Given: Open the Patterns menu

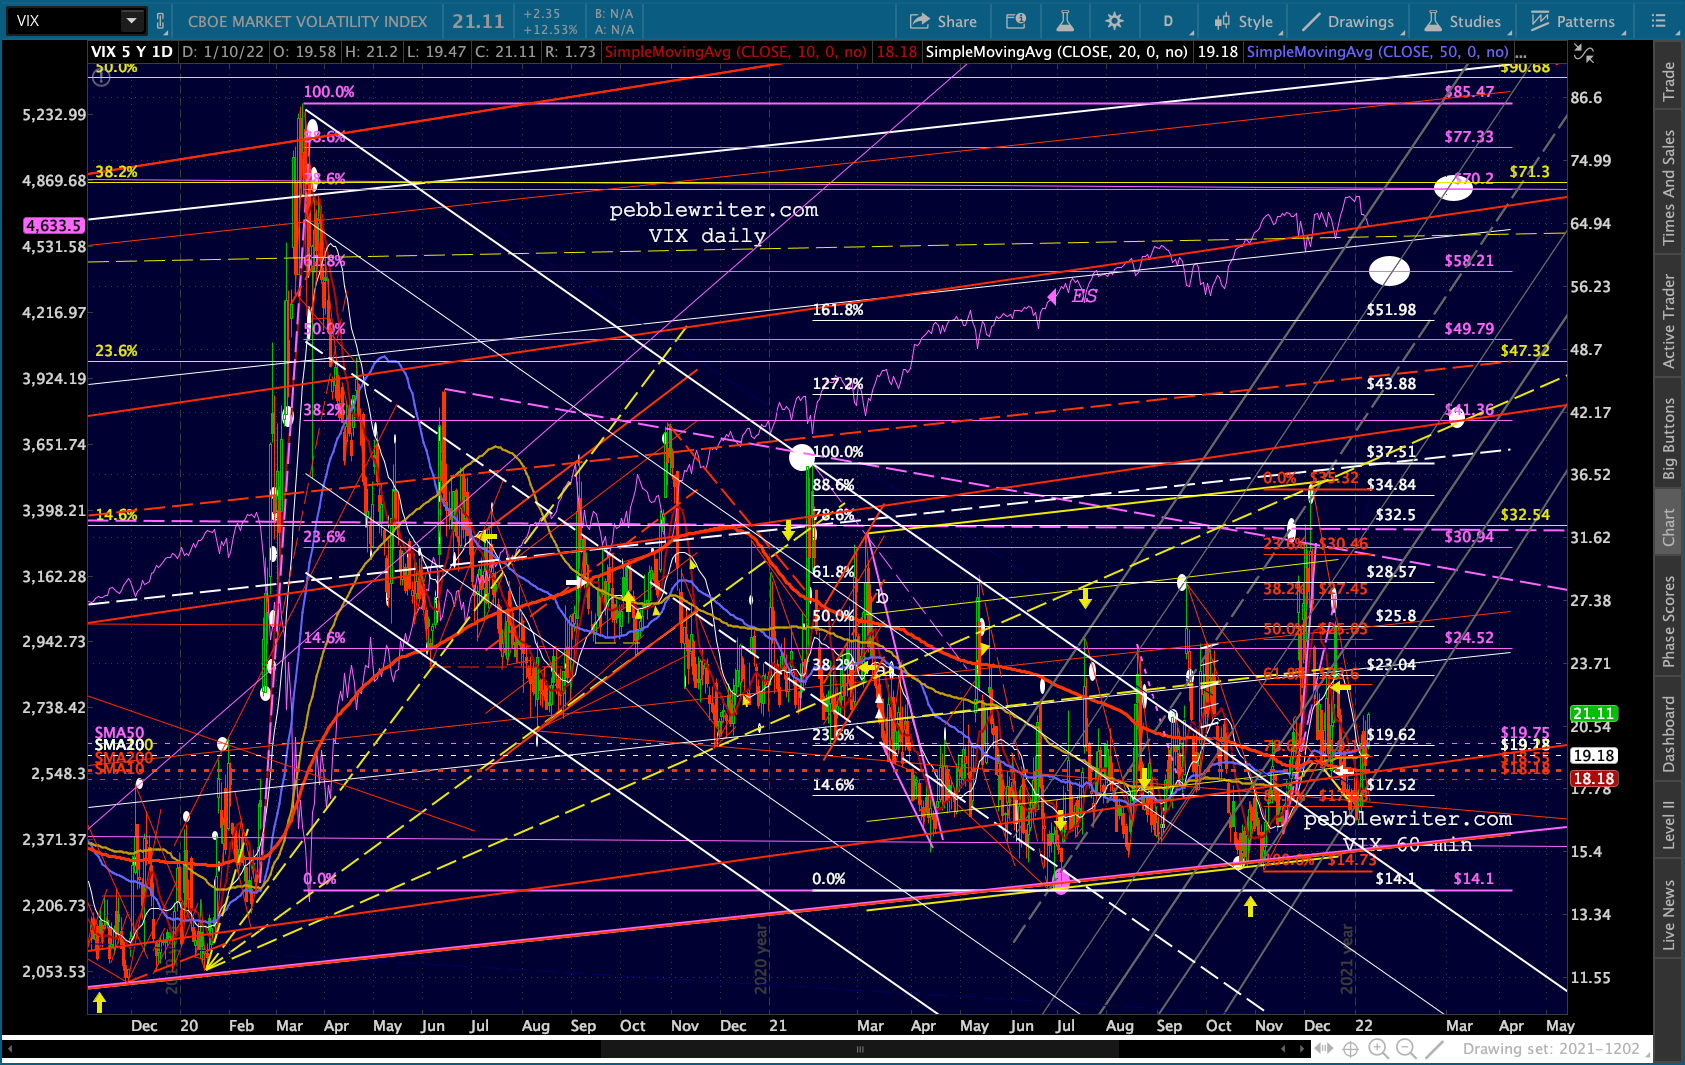Looking at the screenshot, I should (1573, 21).
